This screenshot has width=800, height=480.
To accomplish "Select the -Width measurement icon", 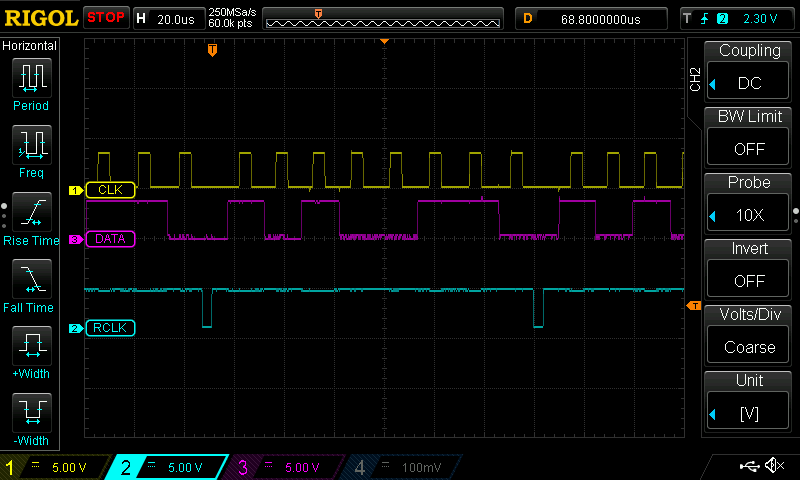I will pyautogui.click(x=32, y=413).
